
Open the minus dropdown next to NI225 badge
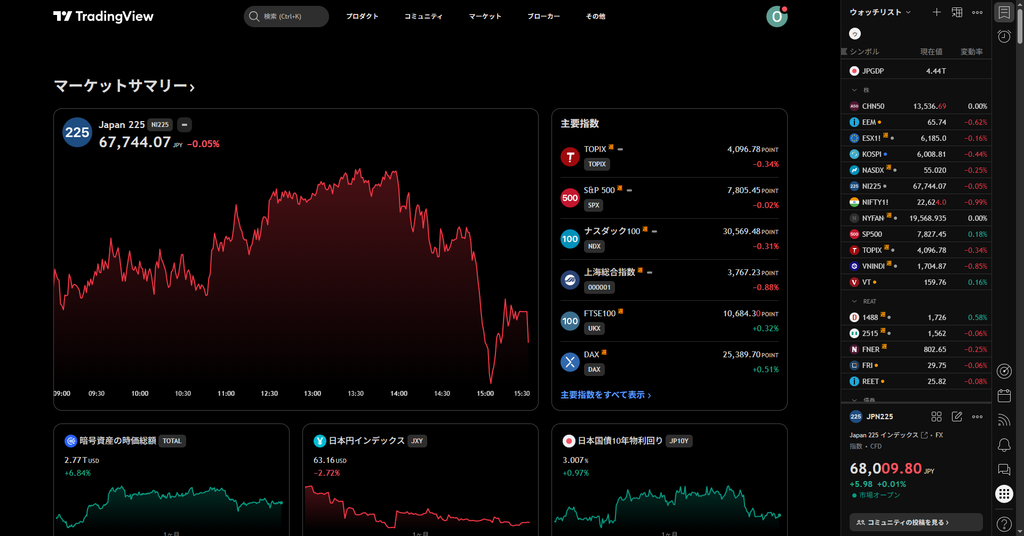pos(185,125)
